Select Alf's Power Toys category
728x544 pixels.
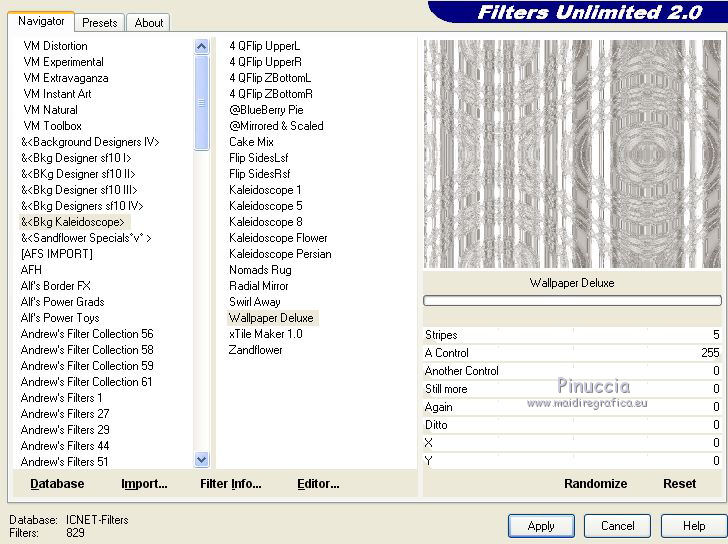pyautogui.click(x=60, y=318)
